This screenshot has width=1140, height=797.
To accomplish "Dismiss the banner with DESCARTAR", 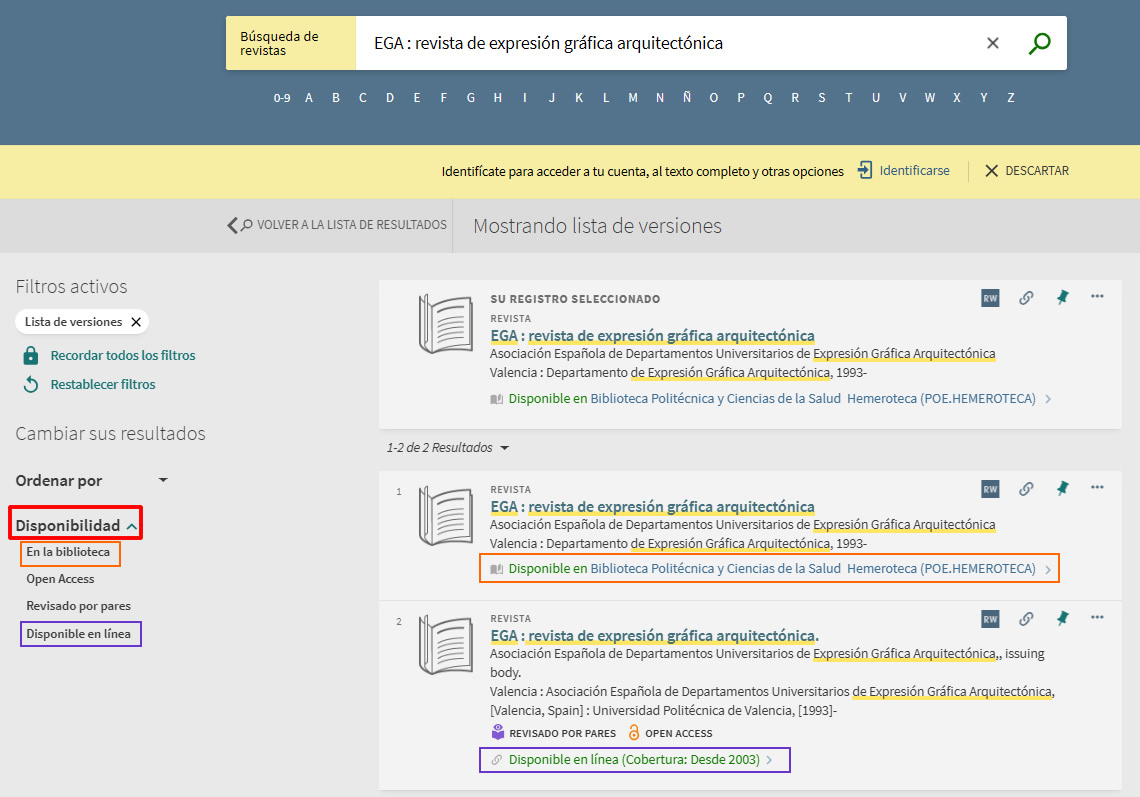I will pos(1027,171).
